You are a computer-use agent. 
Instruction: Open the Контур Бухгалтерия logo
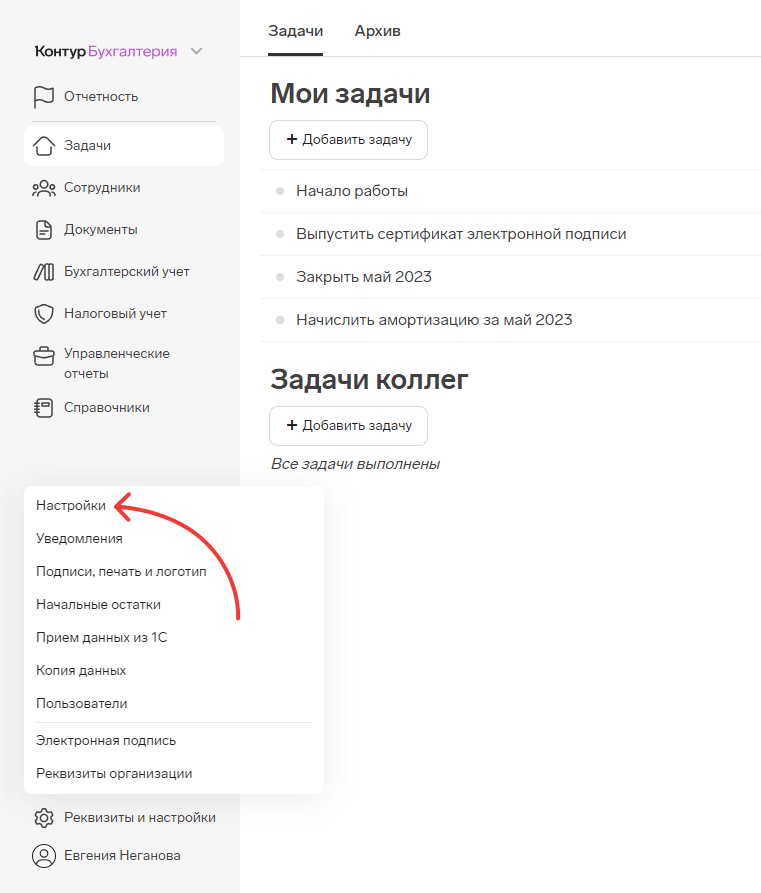(106, 51)
